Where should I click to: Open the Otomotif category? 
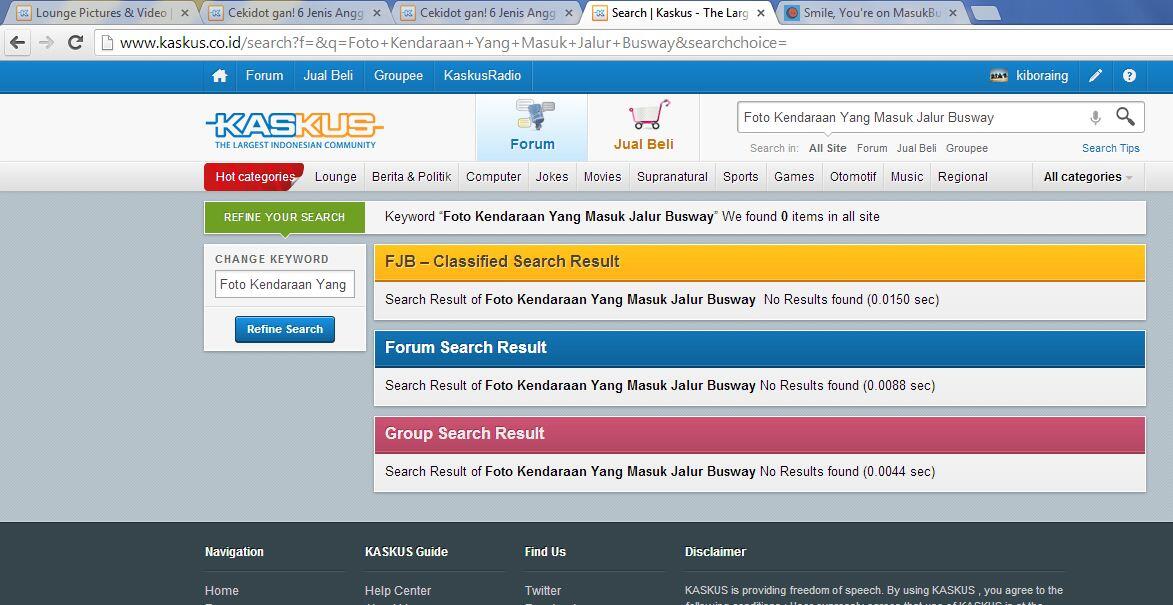[853, 176]
